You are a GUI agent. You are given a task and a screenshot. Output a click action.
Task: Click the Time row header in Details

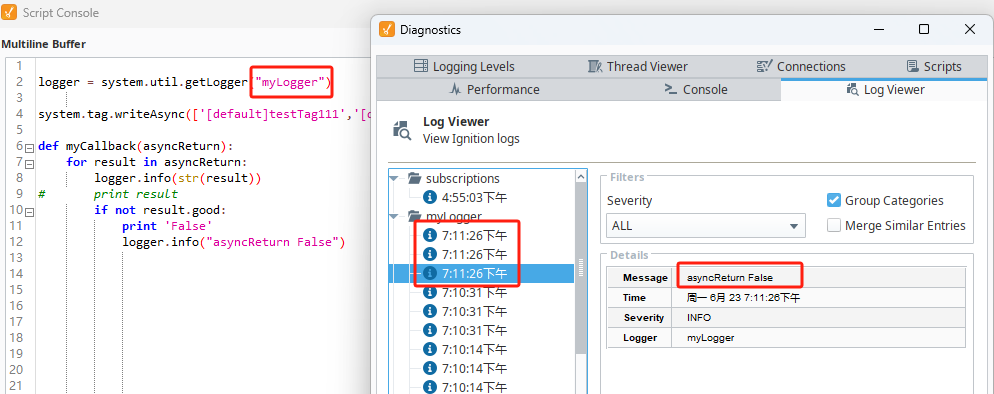coord(640,298)
